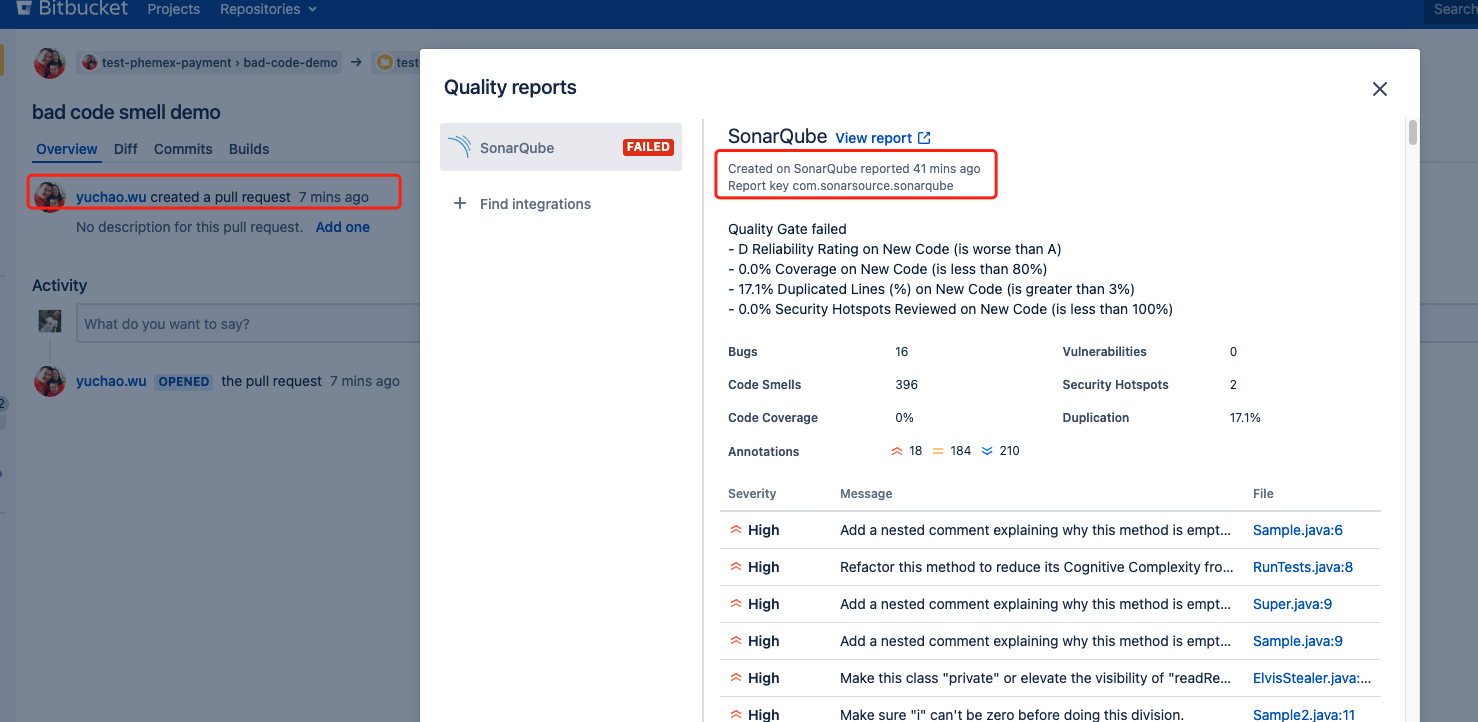1478x722 pixels.
Task: Close the Quality reports dialog
Action: tap(1380, 89)
